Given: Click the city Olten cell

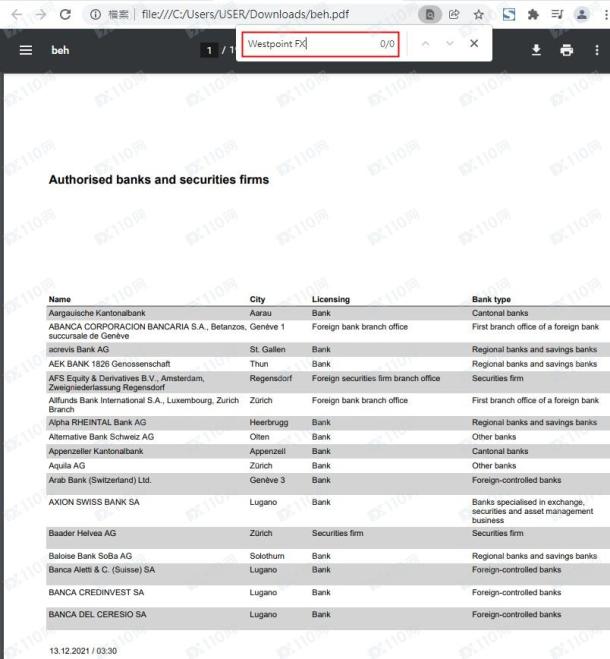Looking at the screenshot, I should [x=259, y=437].
